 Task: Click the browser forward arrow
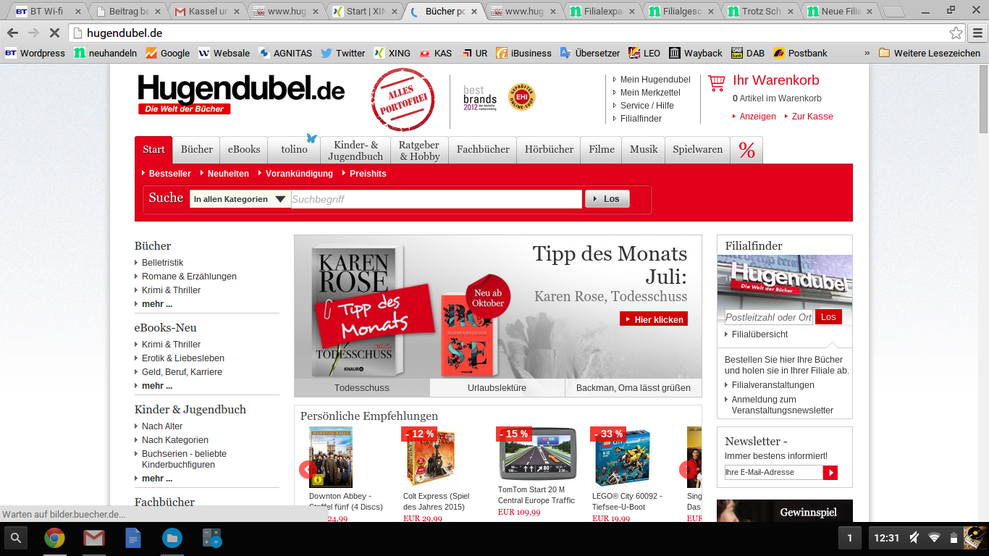point(33,33)
